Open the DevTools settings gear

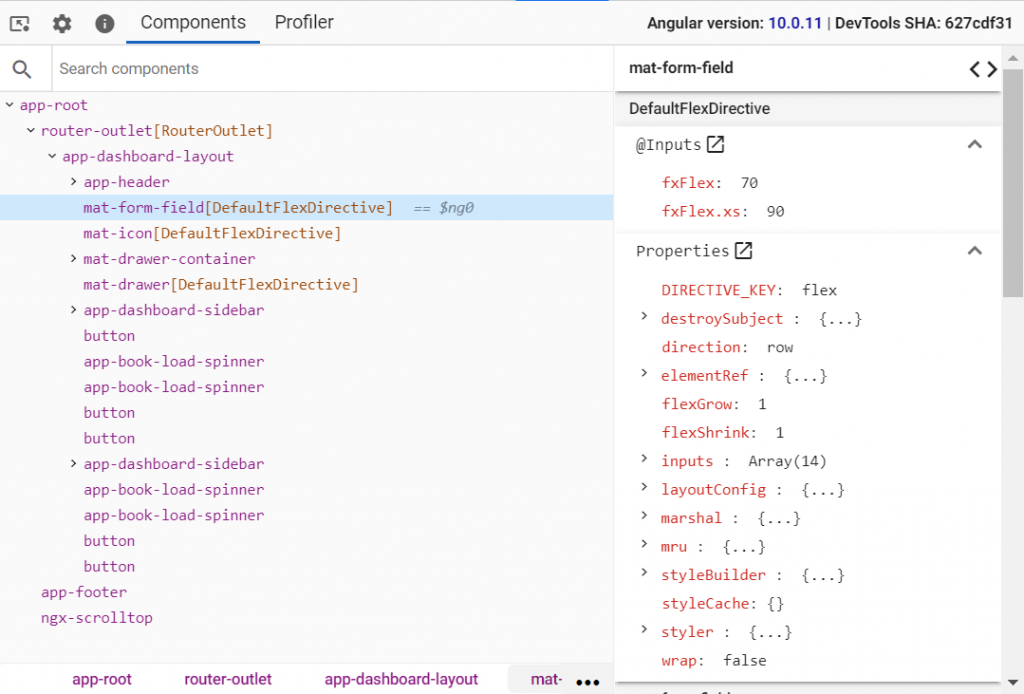(x=61, y=22)
